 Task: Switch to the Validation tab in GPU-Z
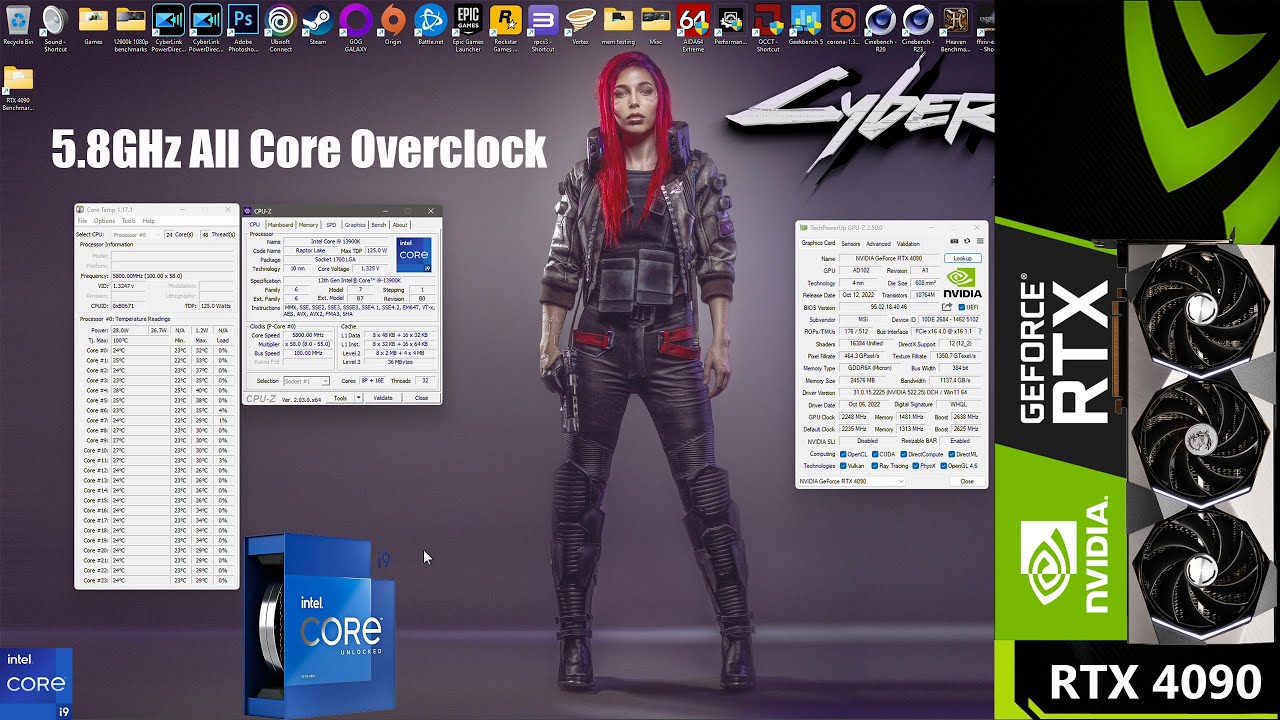(908, 243)
